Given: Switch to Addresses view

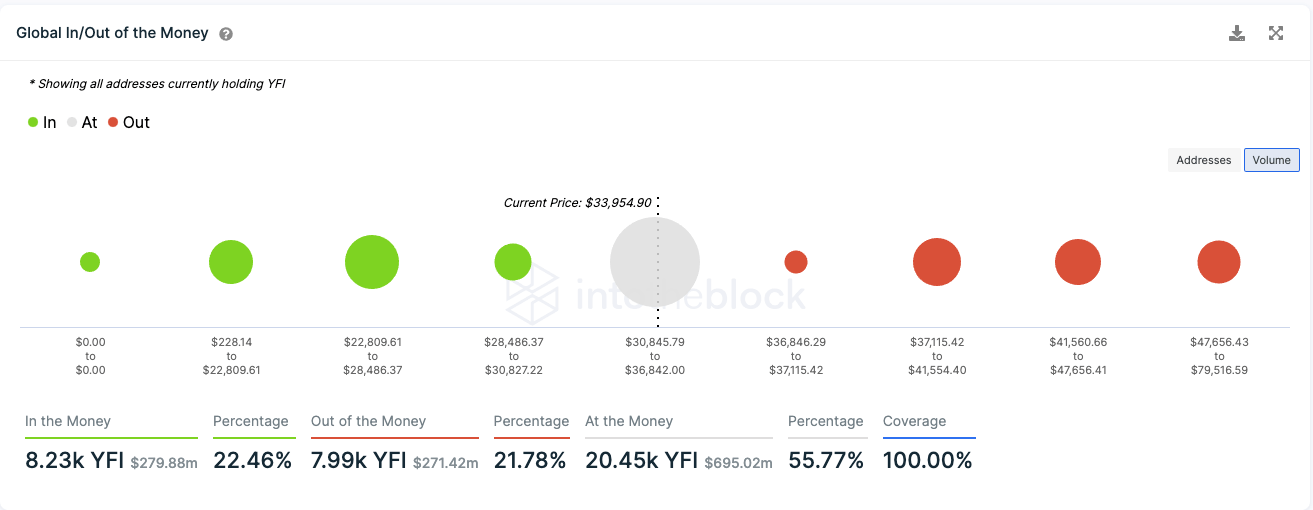Looking at the screenshot, I should click(1203, 160).
